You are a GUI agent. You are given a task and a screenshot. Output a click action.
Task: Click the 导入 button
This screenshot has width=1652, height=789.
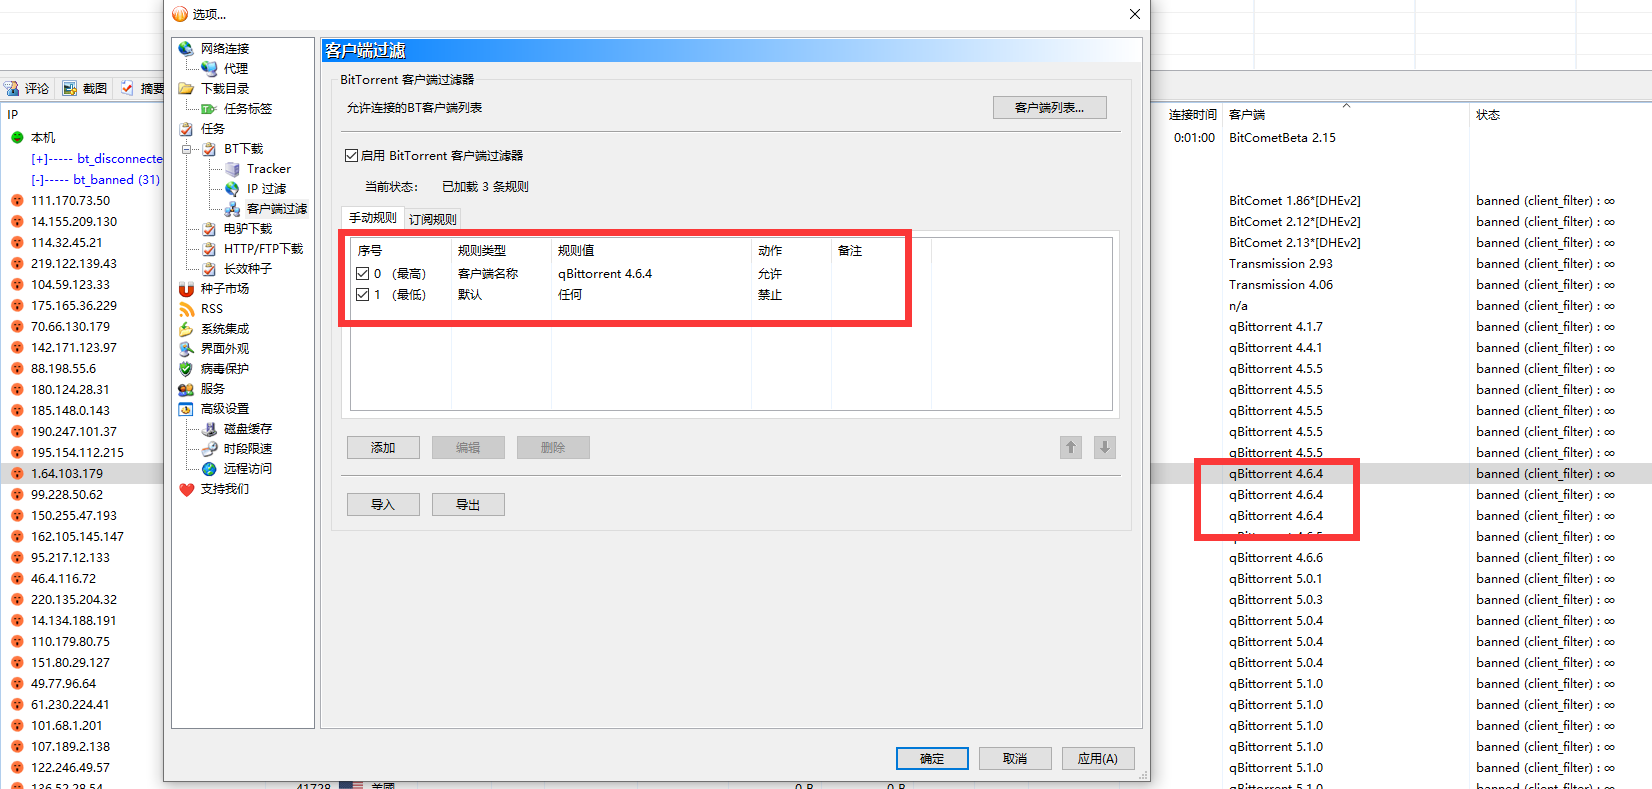383,504
